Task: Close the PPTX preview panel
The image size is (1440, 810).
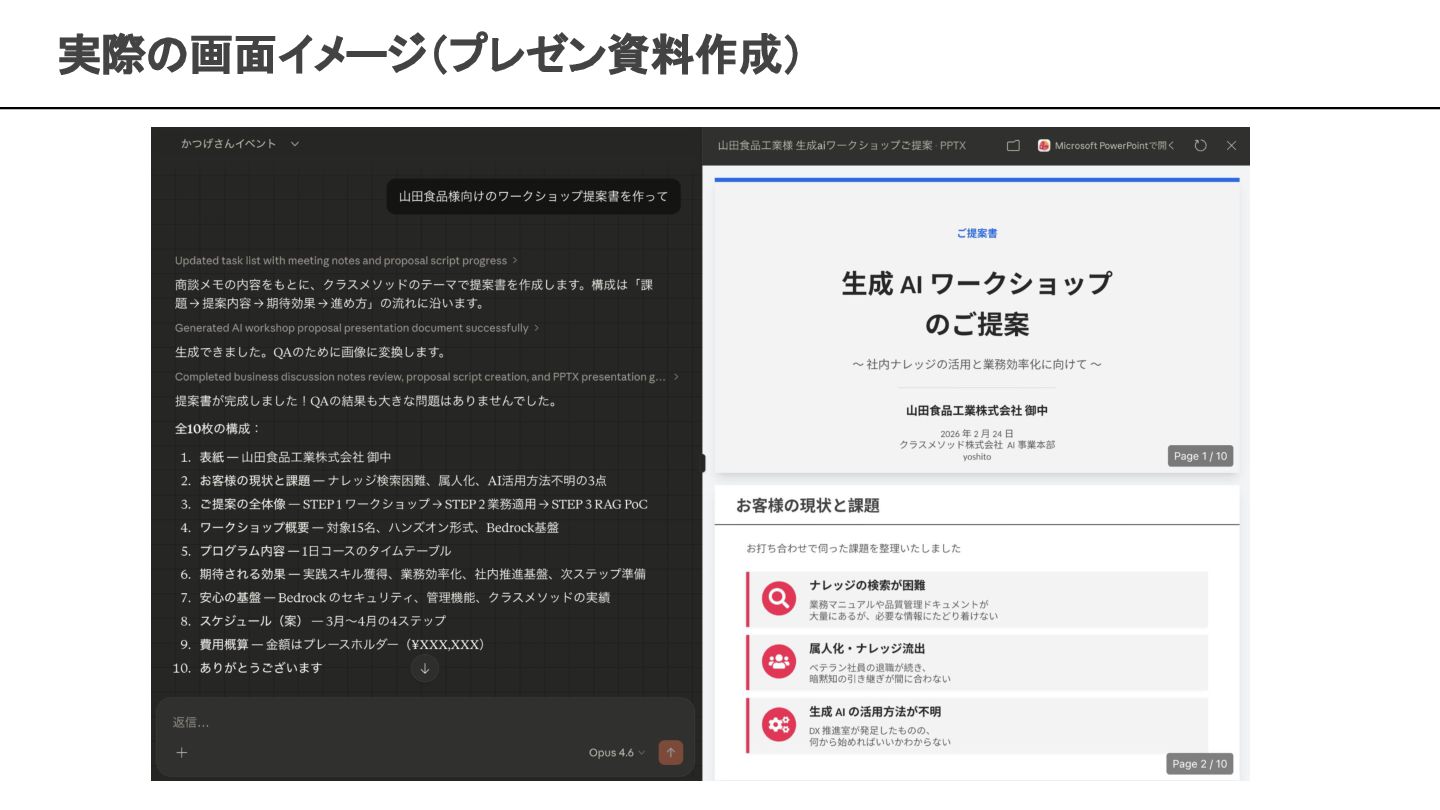Action: point(1231,146)
